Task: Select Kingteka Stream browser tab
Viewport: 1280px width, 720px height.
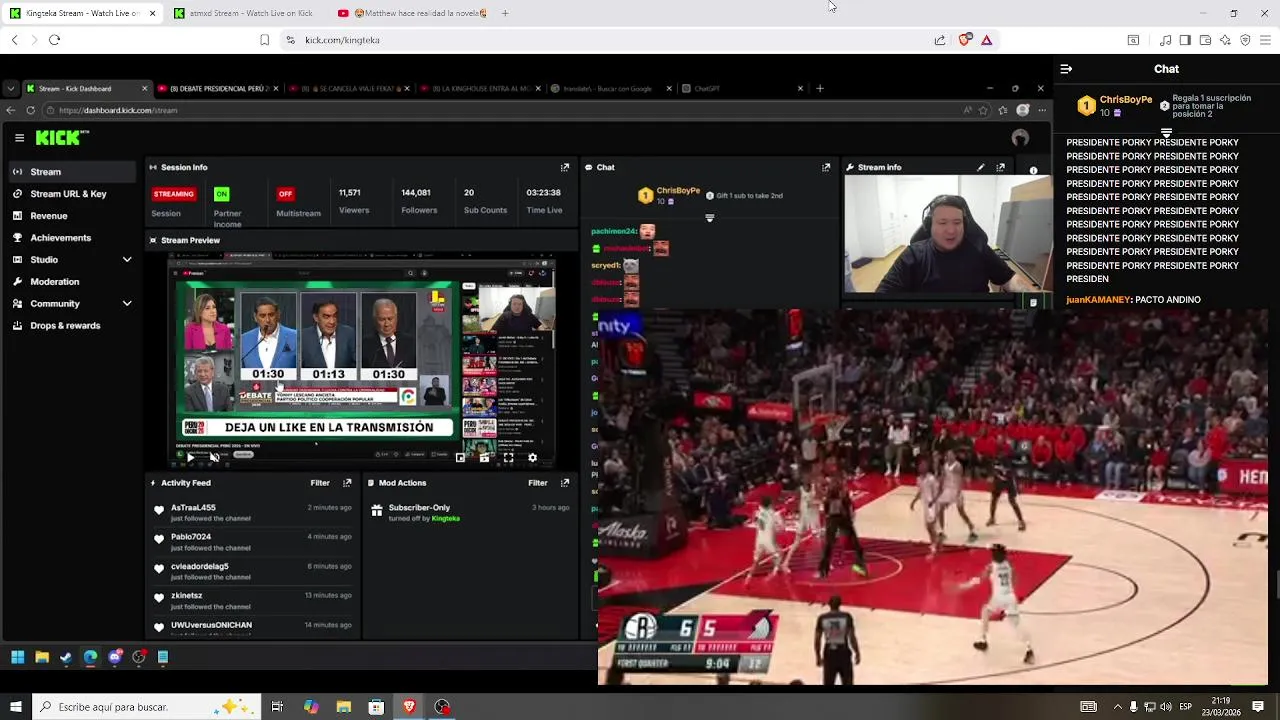Action: coord(82,13)
